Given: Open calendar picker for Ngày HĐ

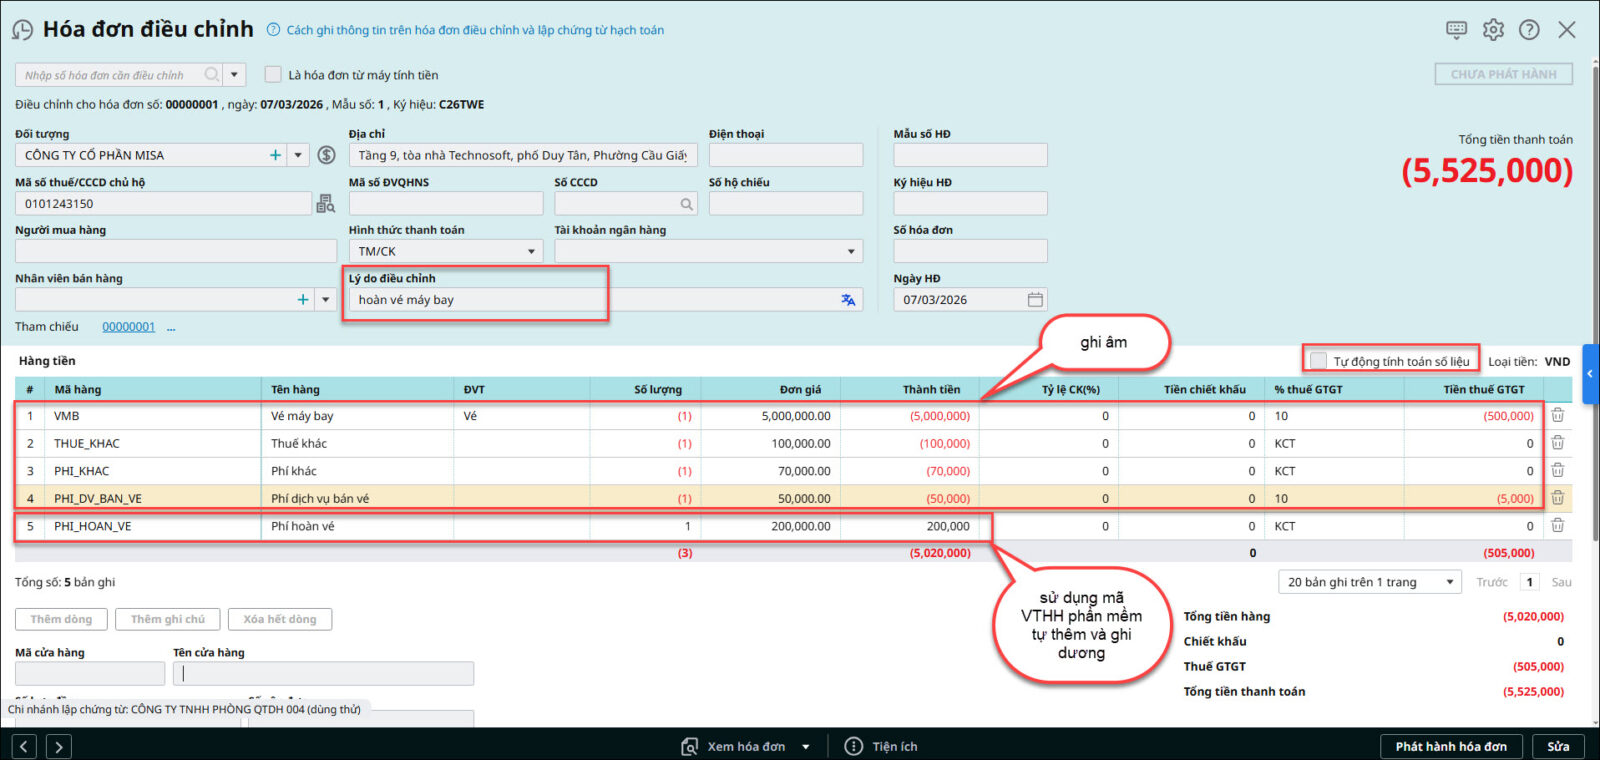Looking at the screenshot, I should pos(1035,300).
